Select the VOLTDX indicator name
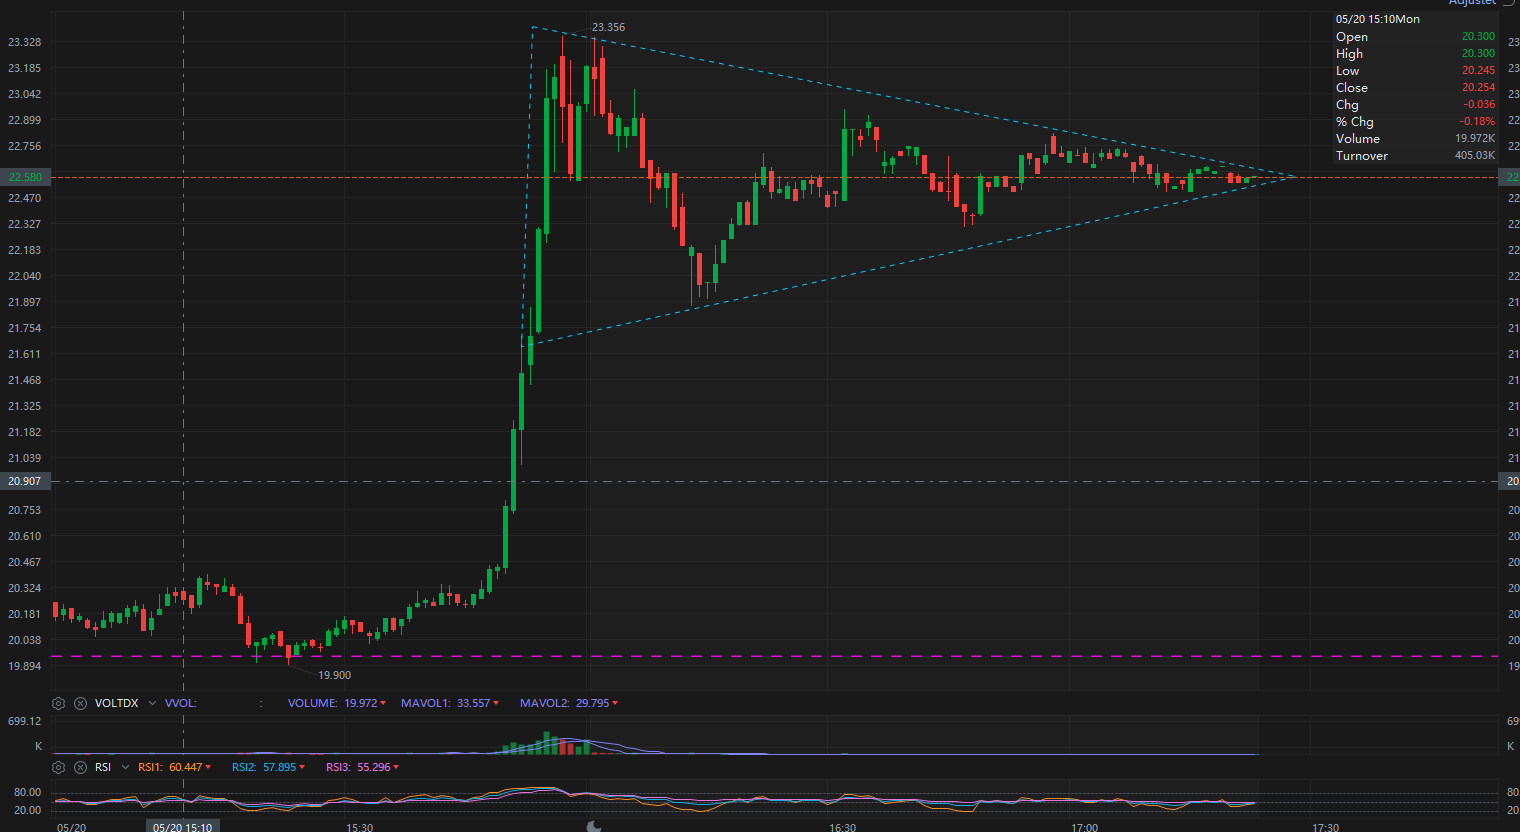 (116, 703)
